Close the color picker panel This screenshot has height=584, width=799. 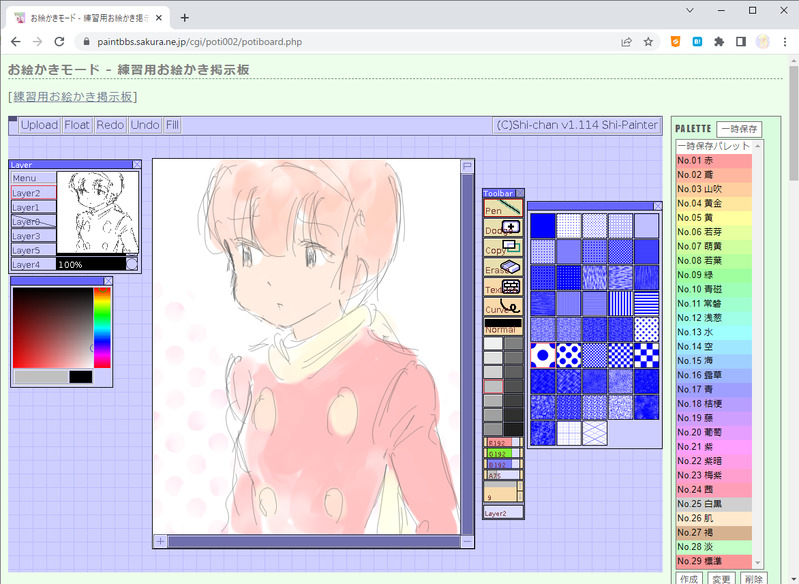(108, 281)
